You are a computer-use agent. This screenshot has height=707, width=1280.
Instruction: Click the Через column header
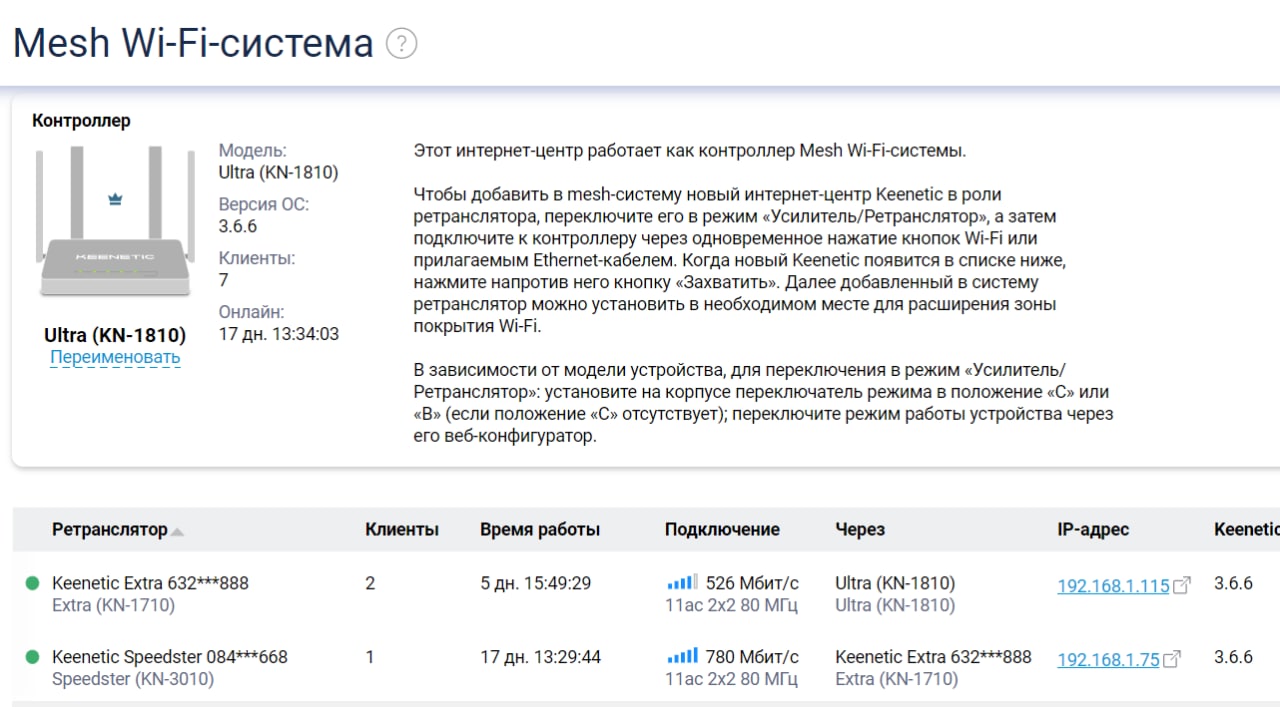click(860, 530)
